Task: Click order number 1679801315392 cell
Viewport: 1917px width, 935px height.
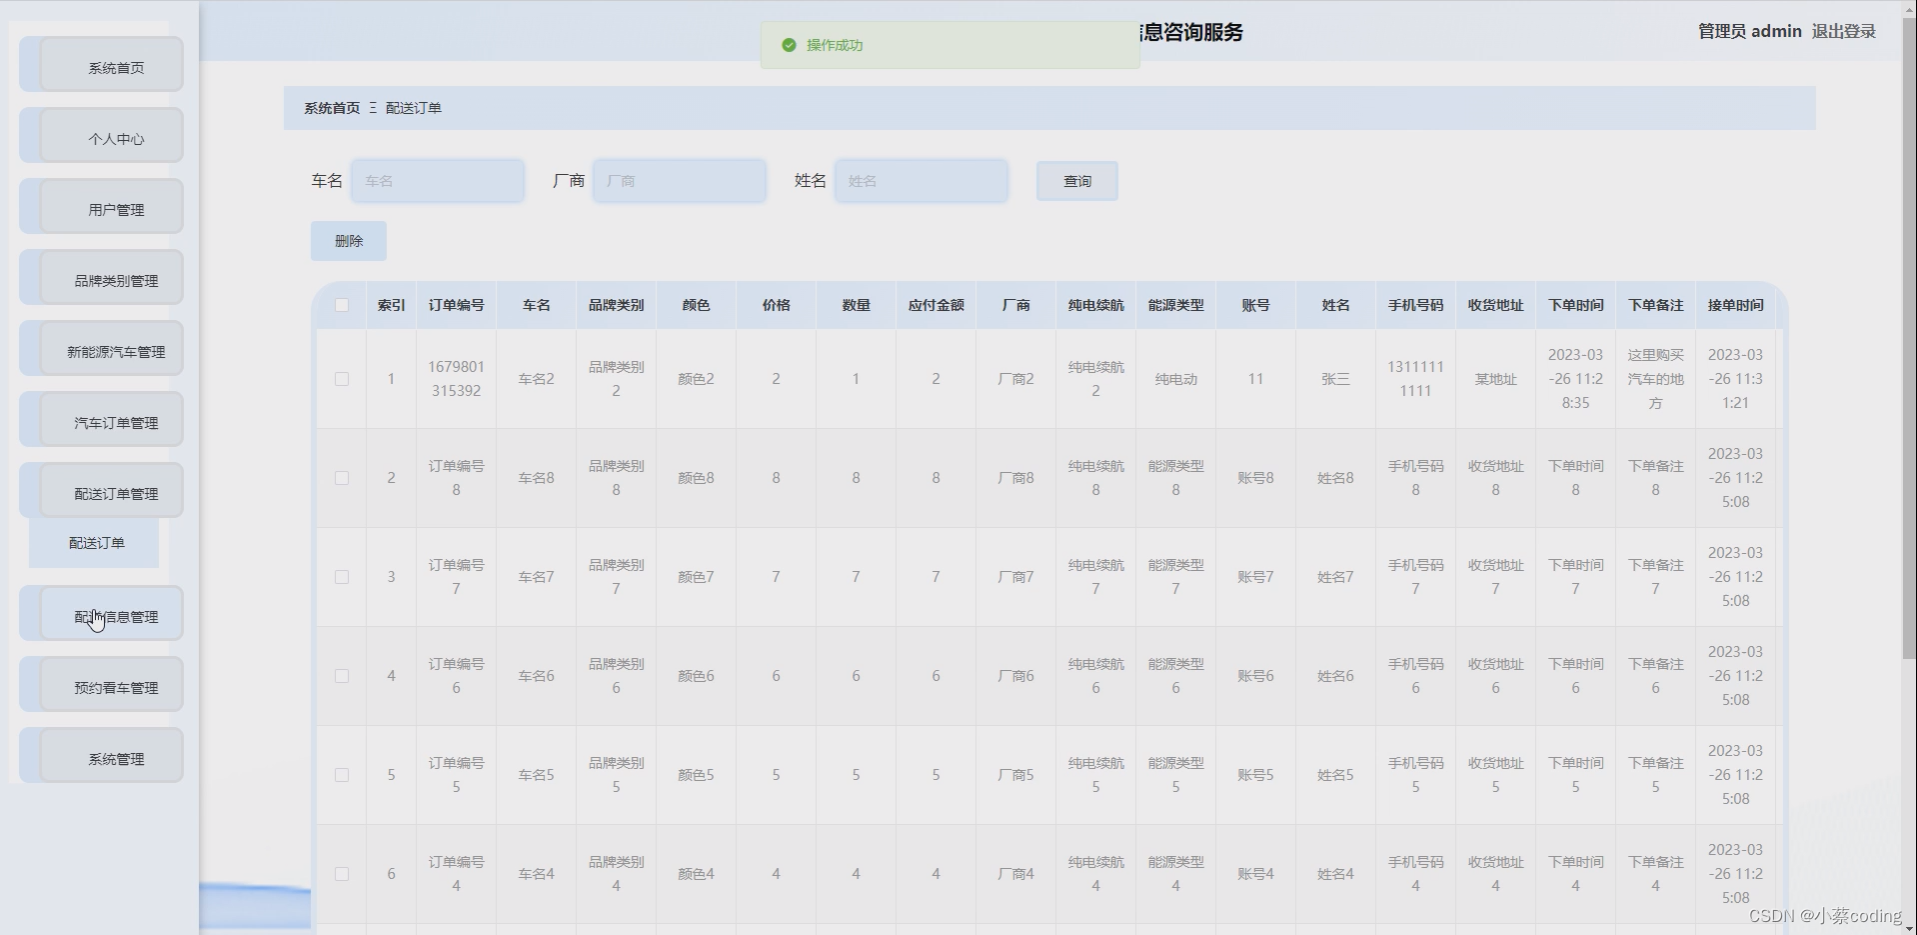Action: [x=456, y=379]
